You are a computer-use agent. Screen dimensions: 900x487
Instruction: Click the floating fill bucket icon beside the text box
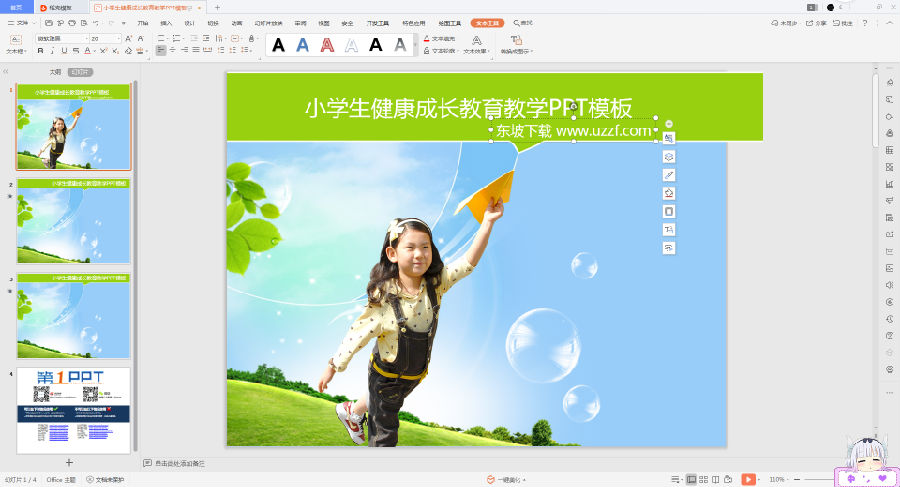point(669,194)
